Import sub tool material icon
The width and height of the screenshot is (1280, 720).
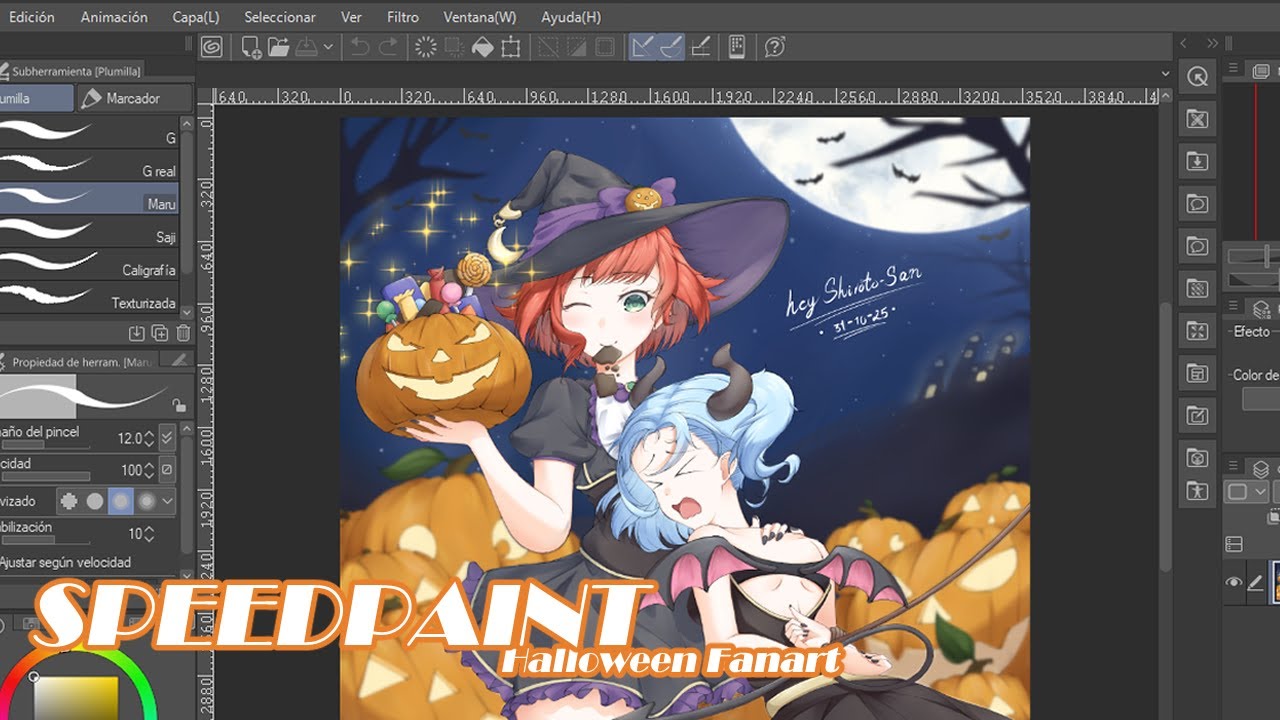pyautogui.click(x=137, y=333)
